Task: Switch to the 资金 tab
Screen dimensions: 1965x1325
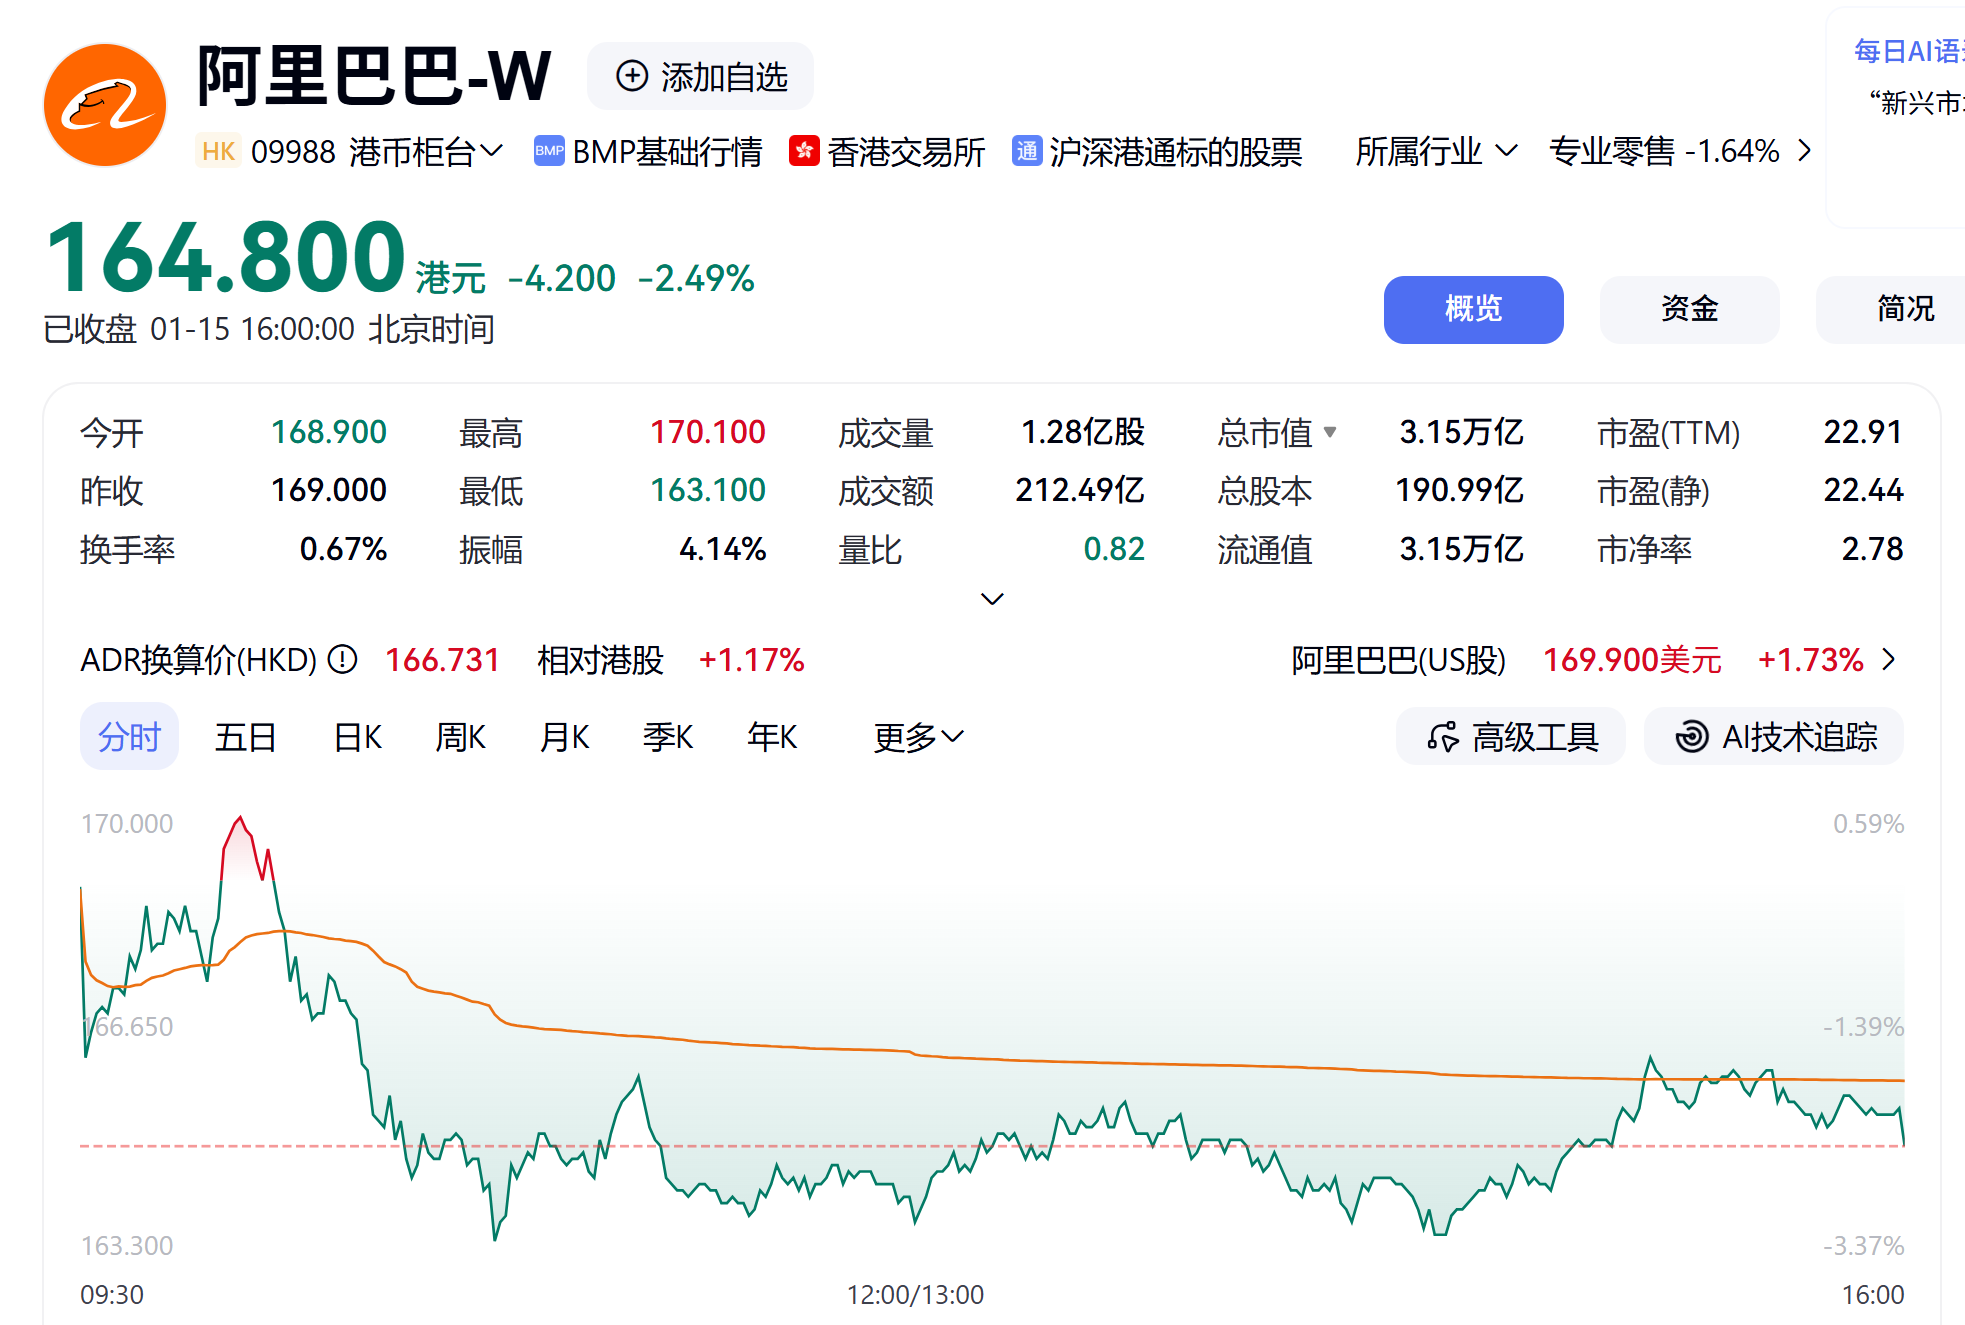Action: pyautogui.click(x=1688, y=309)
